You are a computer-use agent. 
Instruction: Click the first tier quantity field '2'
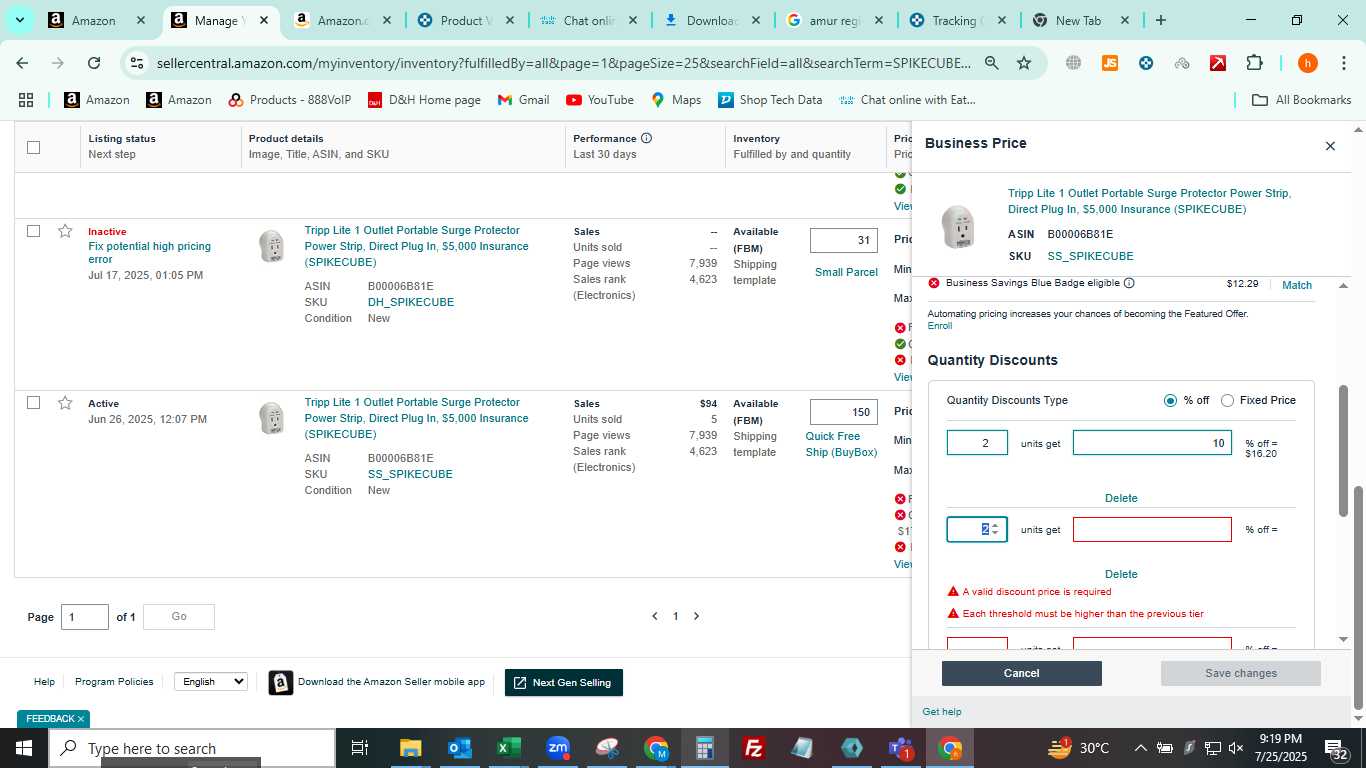[x=977, y=442]
